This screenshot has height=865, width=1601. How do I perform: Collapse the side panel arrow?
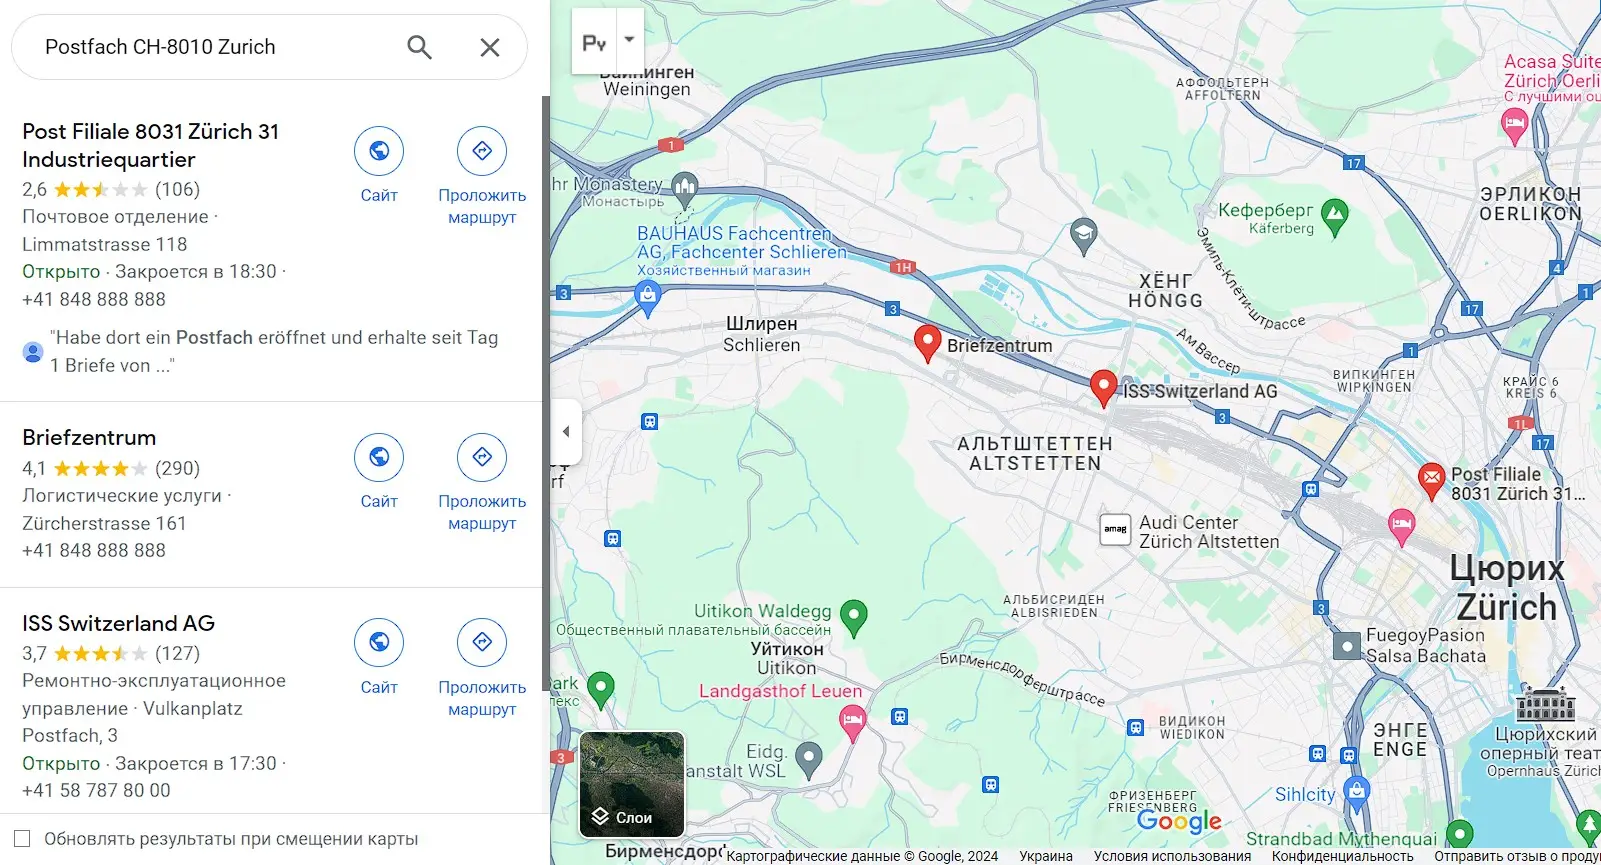tap(566, 432)
